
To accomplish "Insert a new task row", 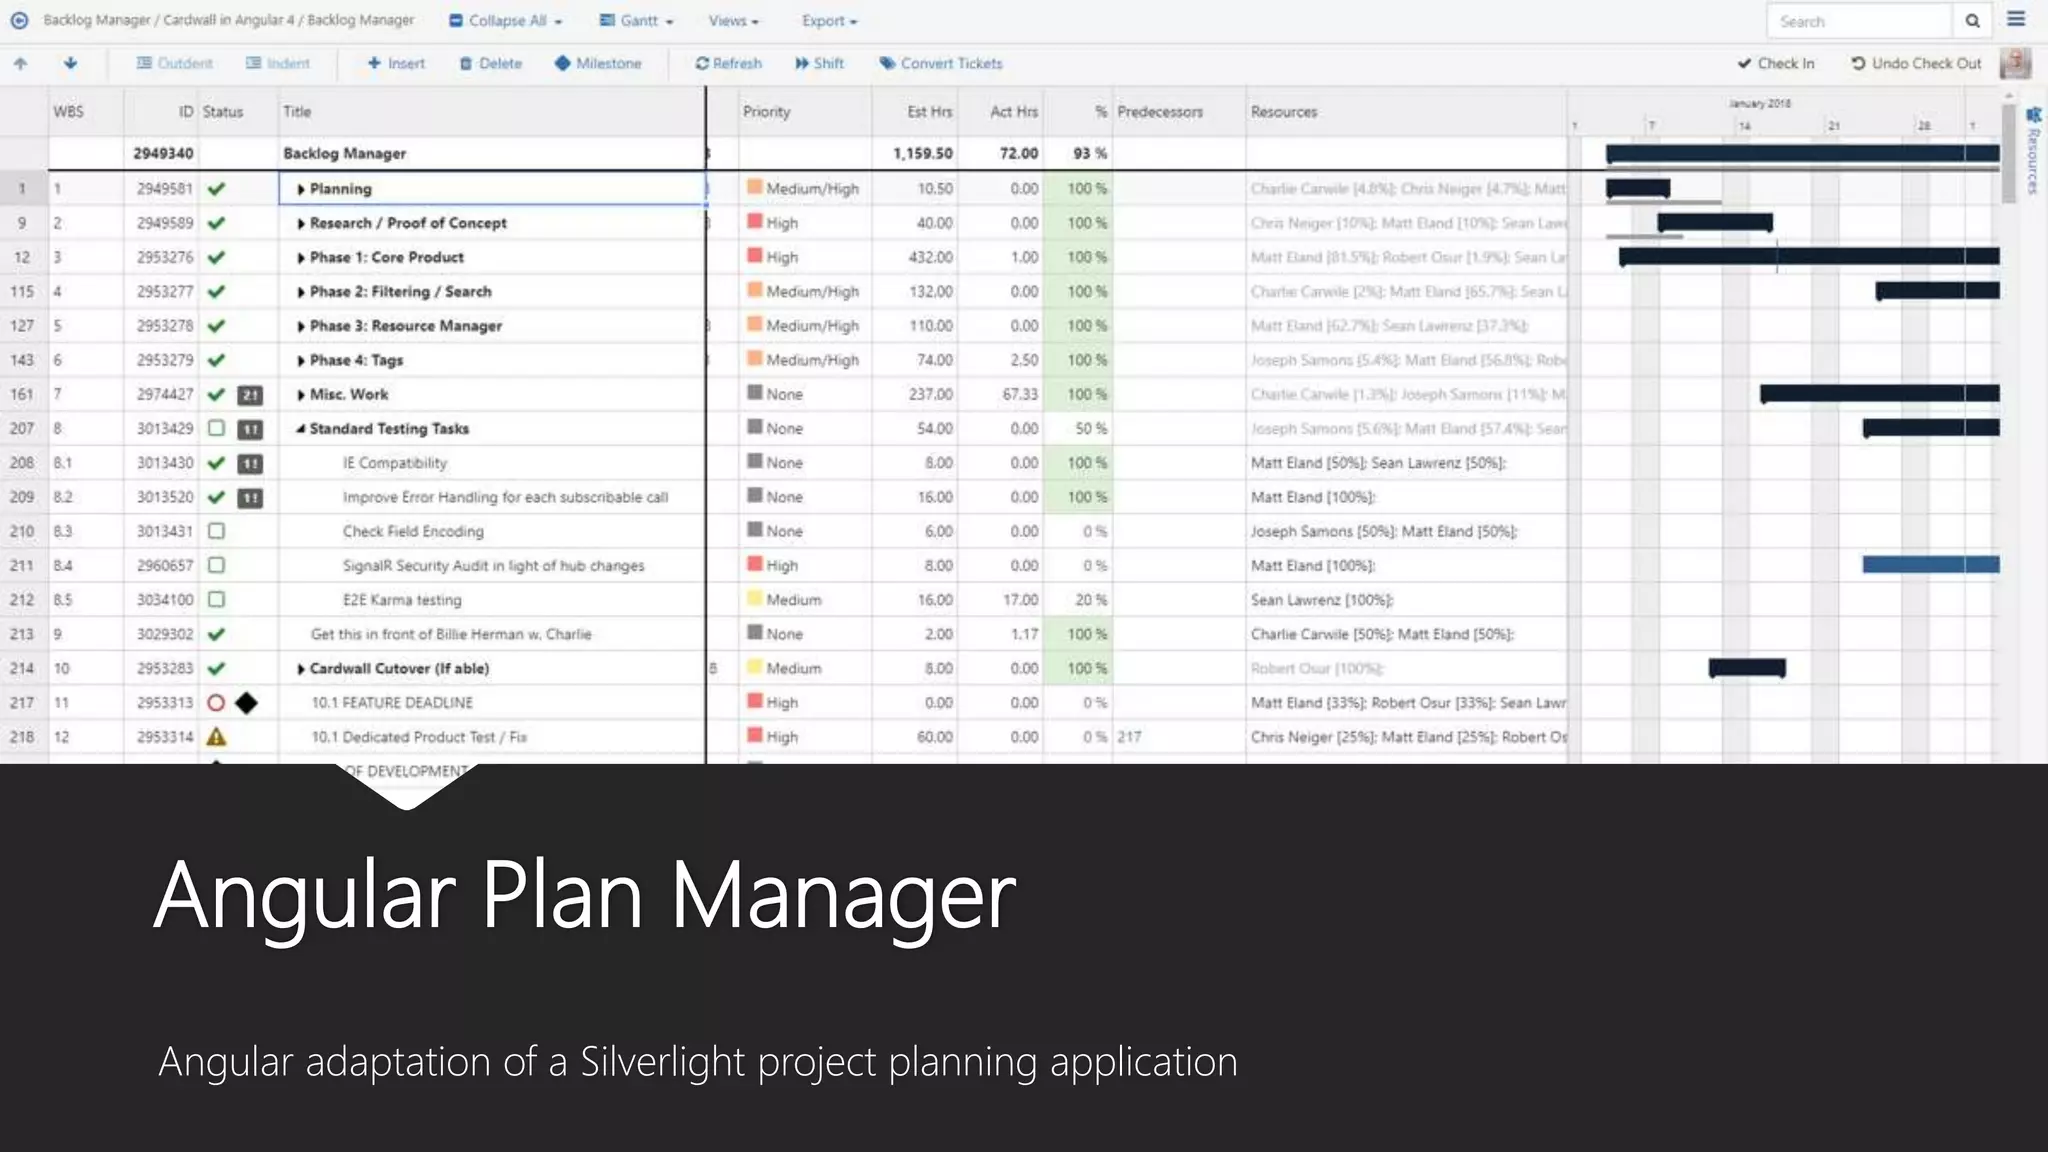I will (396, 63).
